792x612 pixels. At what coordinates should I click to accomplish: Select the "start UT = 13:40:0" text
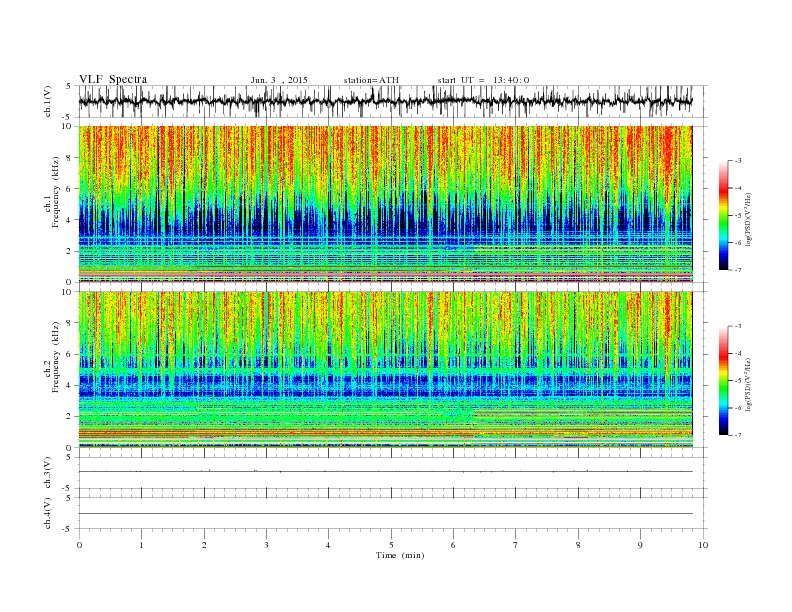pyautogui.click(x=483, y=80)
